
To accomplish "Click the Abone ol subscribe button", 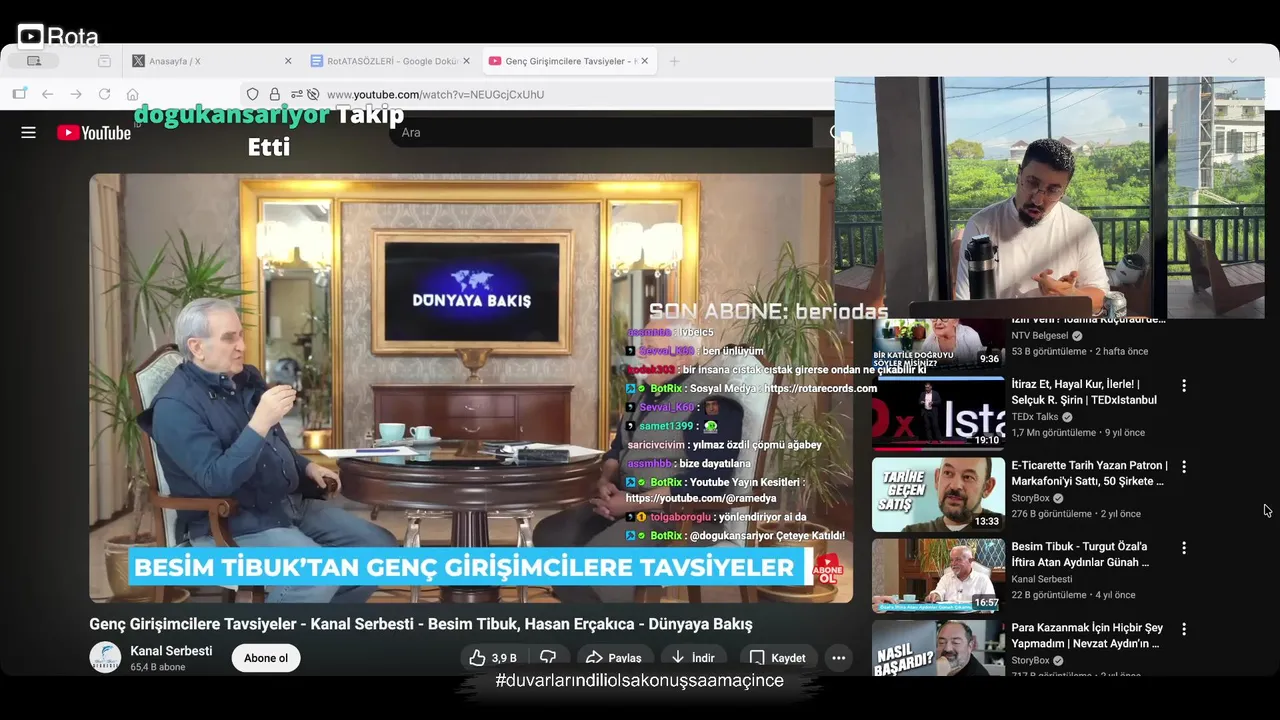I will tap(266, 658).
